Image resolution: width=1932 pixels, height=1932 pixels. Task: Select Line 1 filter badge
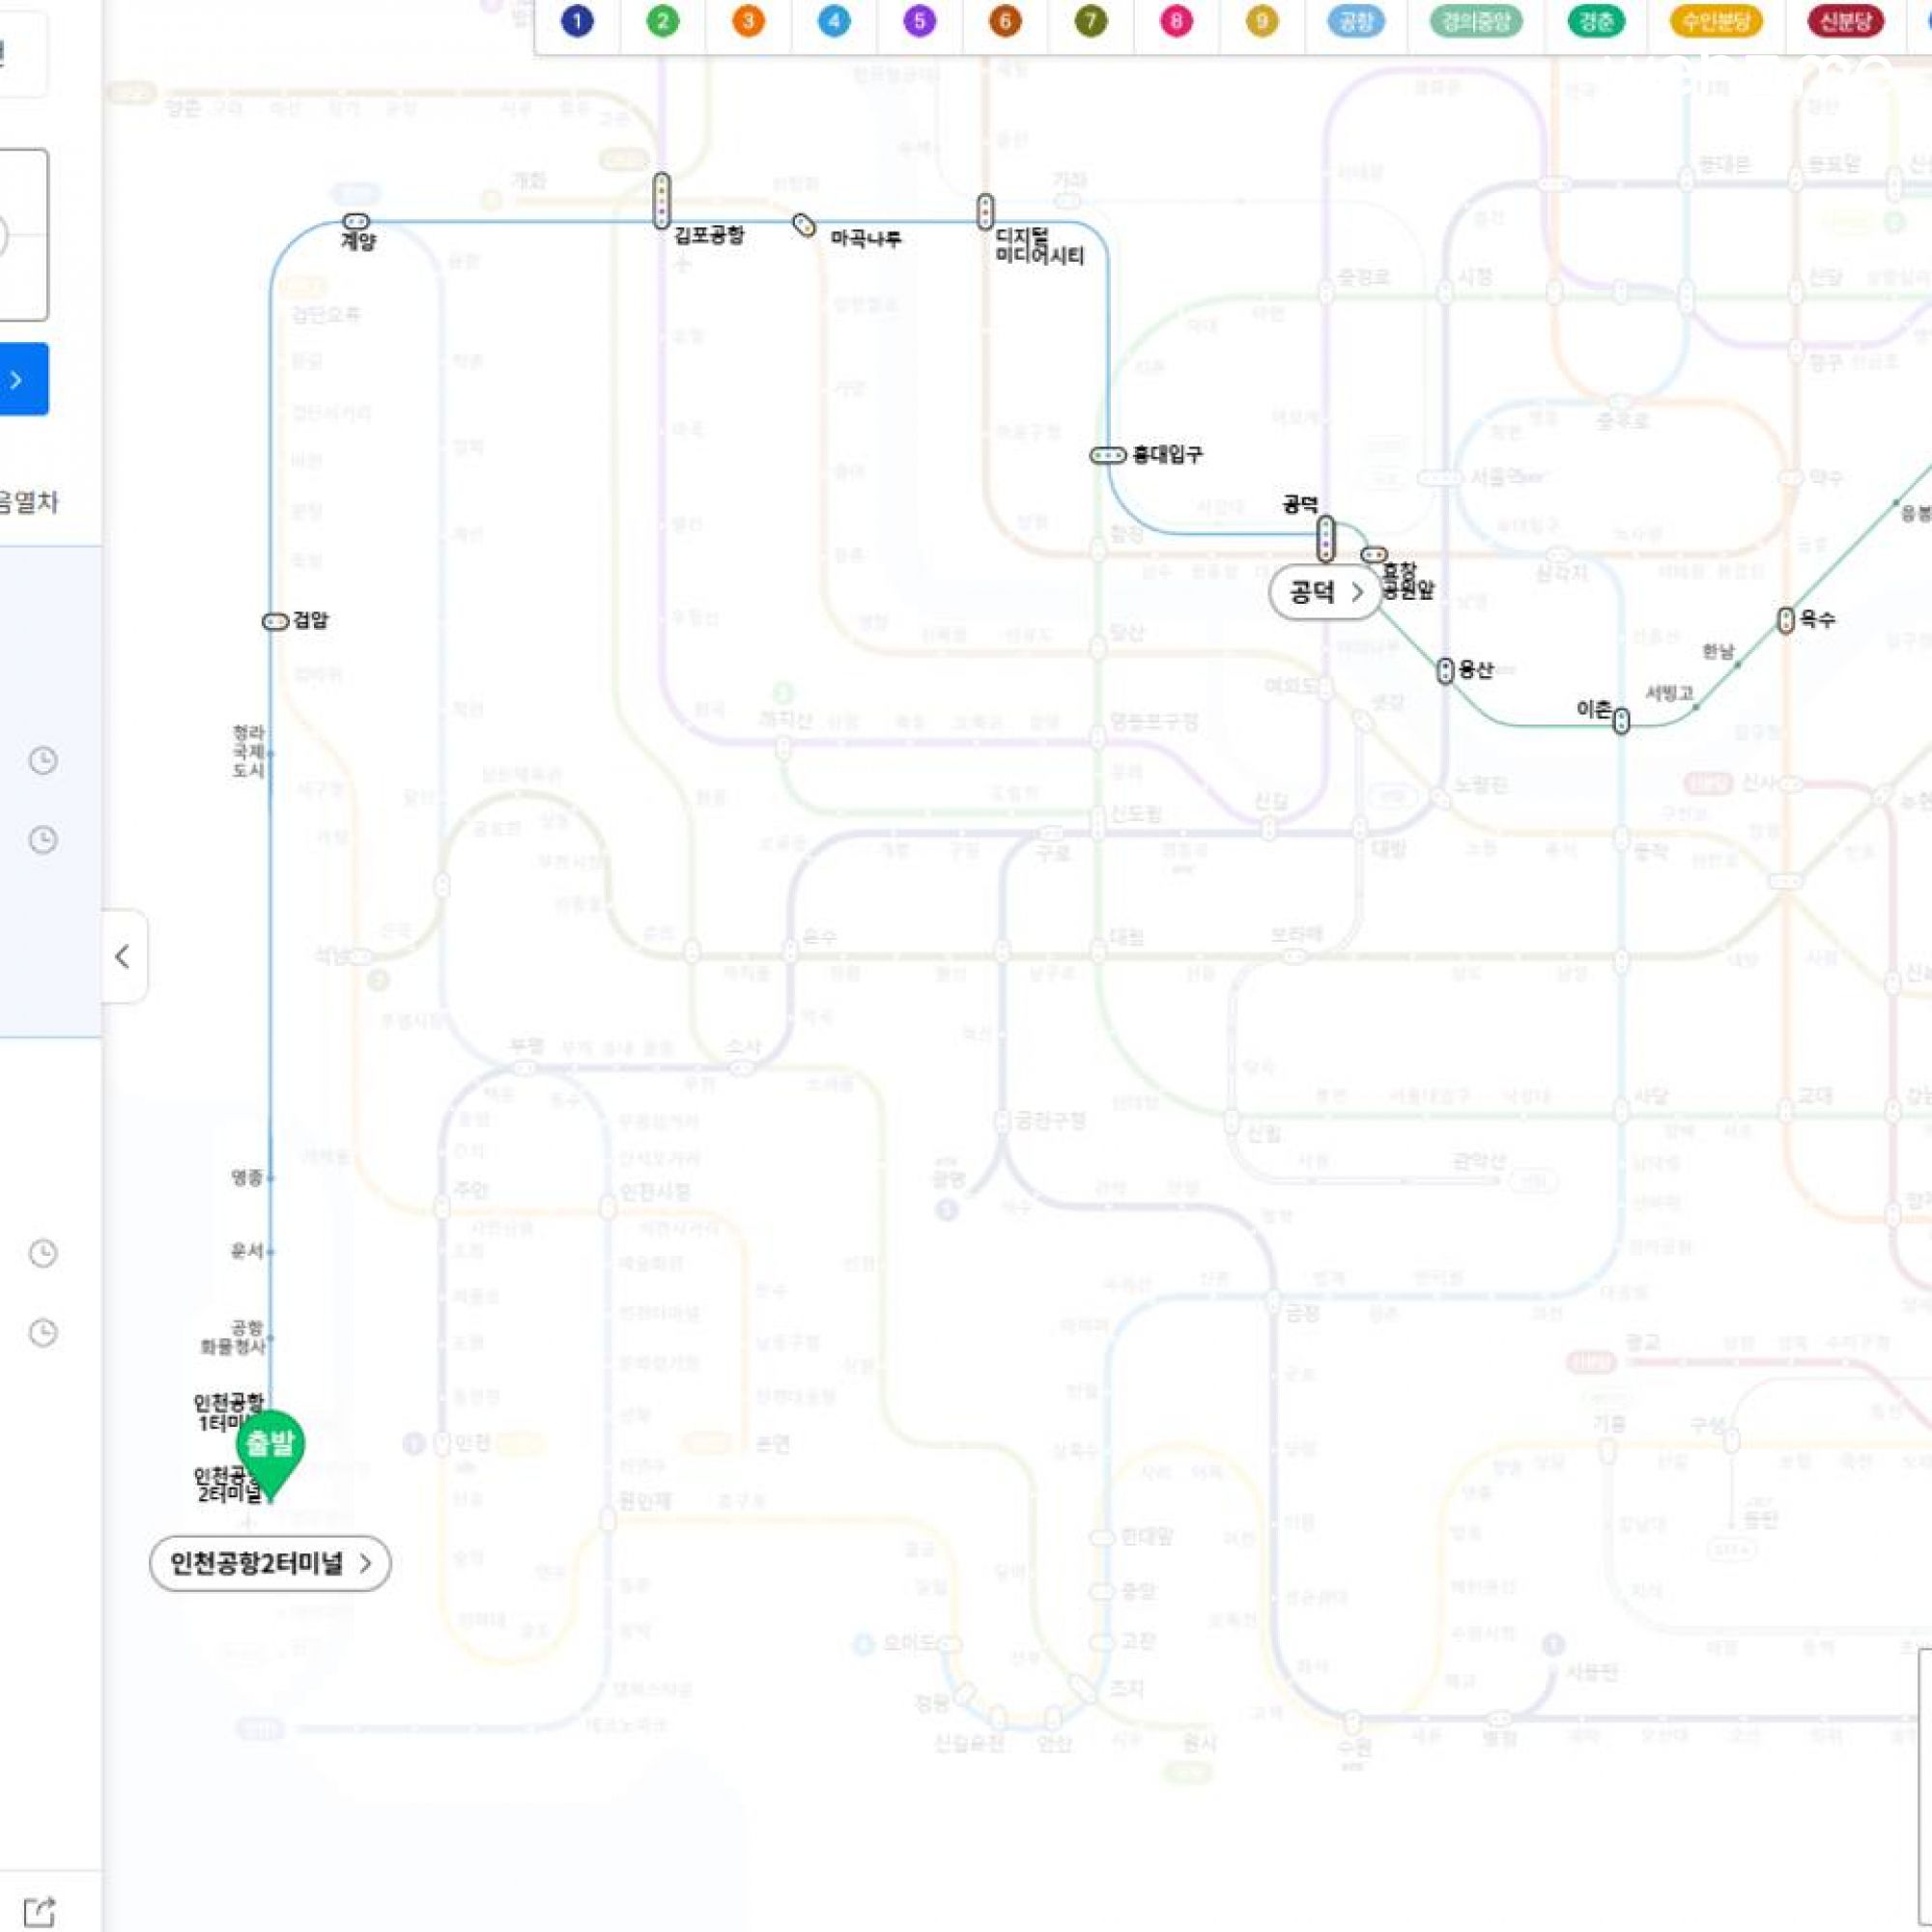click(577, 21)
